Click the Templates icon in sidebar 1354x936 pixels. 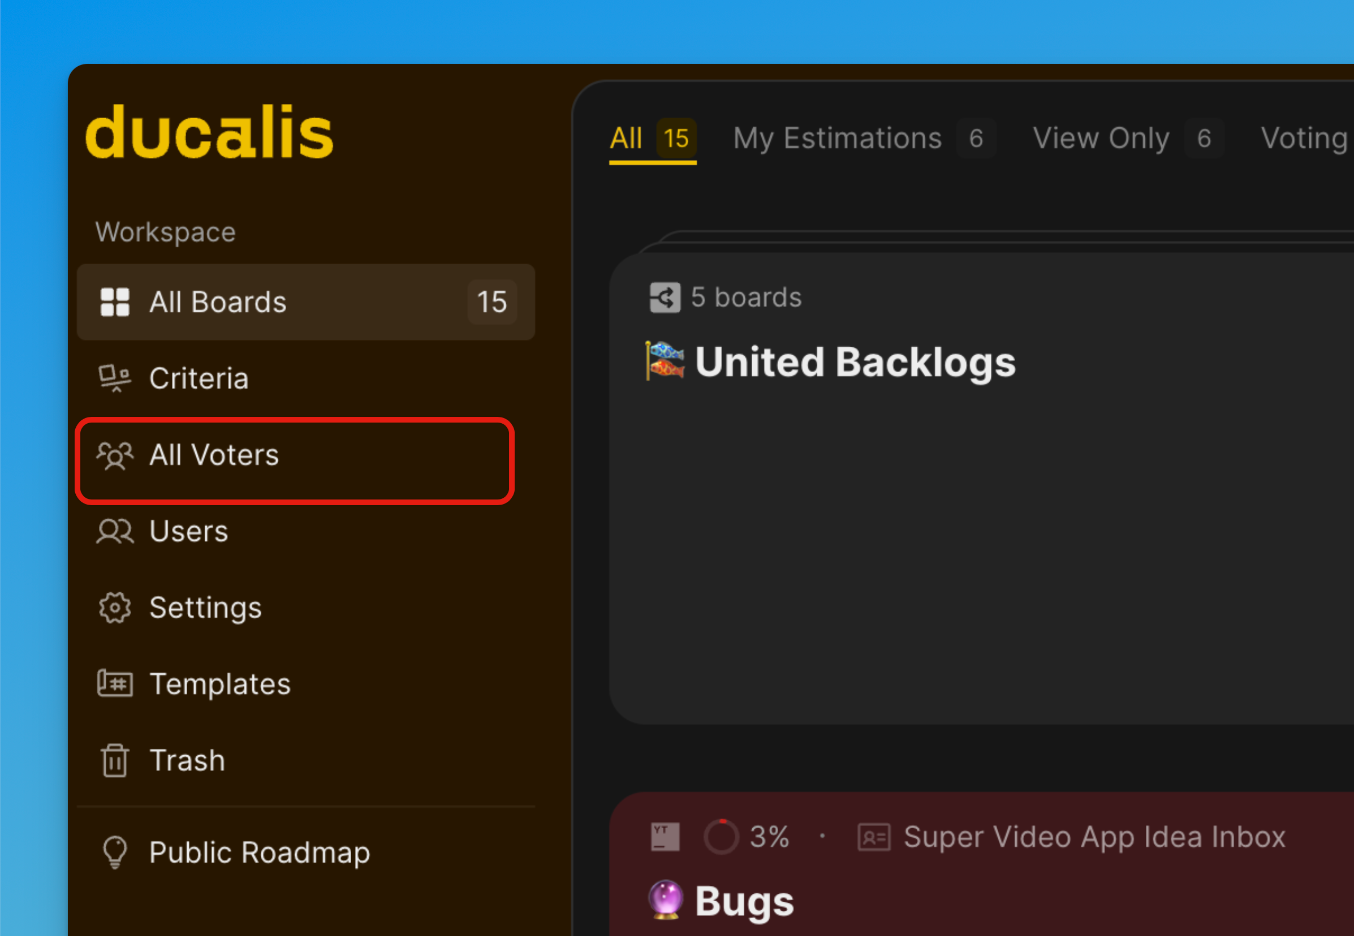coord(115,684)
